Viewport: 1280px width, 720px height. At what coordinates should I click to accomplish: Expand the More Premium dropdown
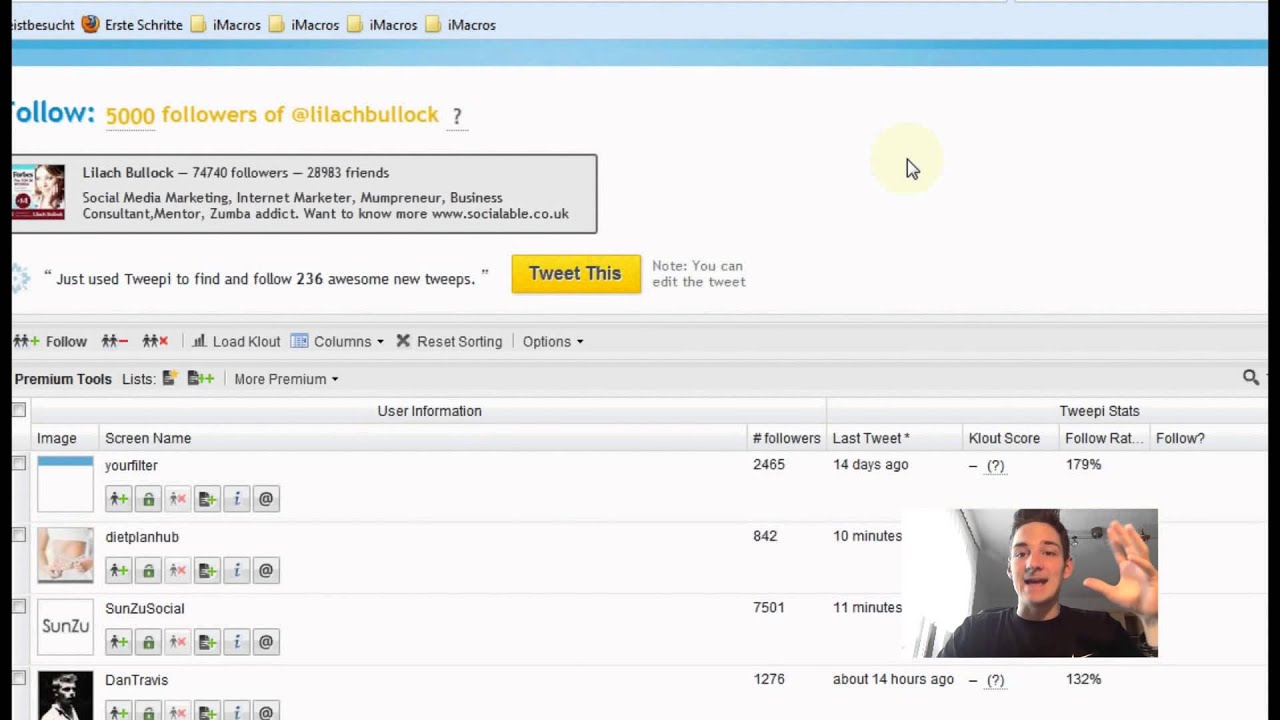pos(286,379)
